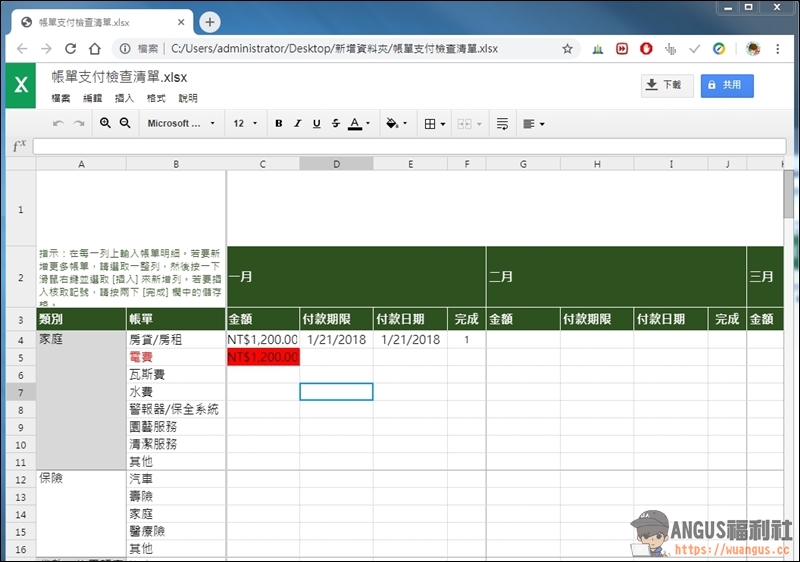Screen dimensions: 800x562
Task: Click the formula bar input field
Action: coord(410,146)
